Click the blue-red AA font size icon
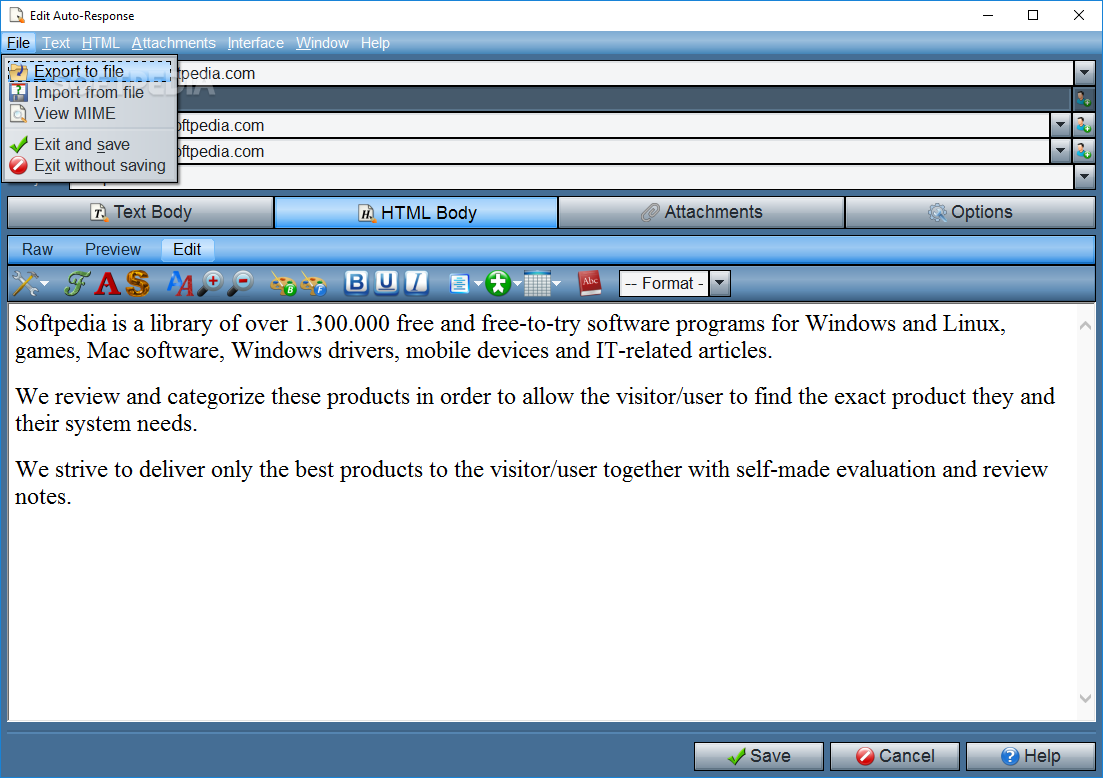This screenshot has height=778, width=1103. (179, 283)
